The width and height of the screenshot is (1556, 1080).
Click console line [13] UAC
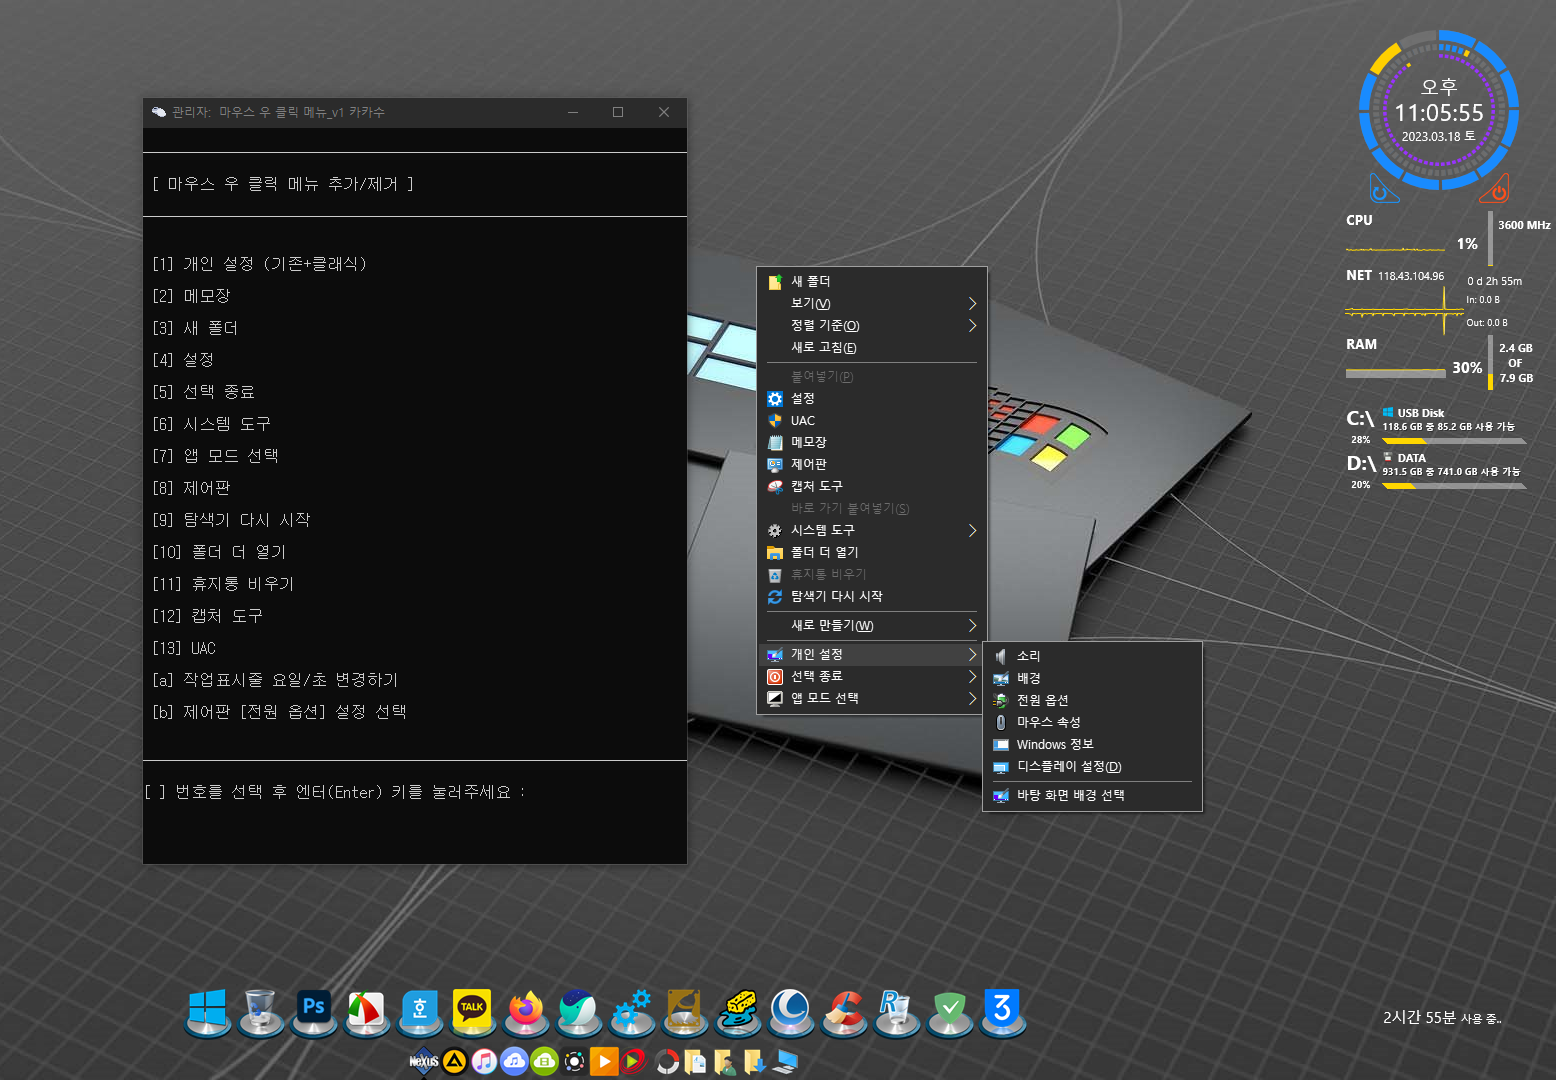point(184,648)
